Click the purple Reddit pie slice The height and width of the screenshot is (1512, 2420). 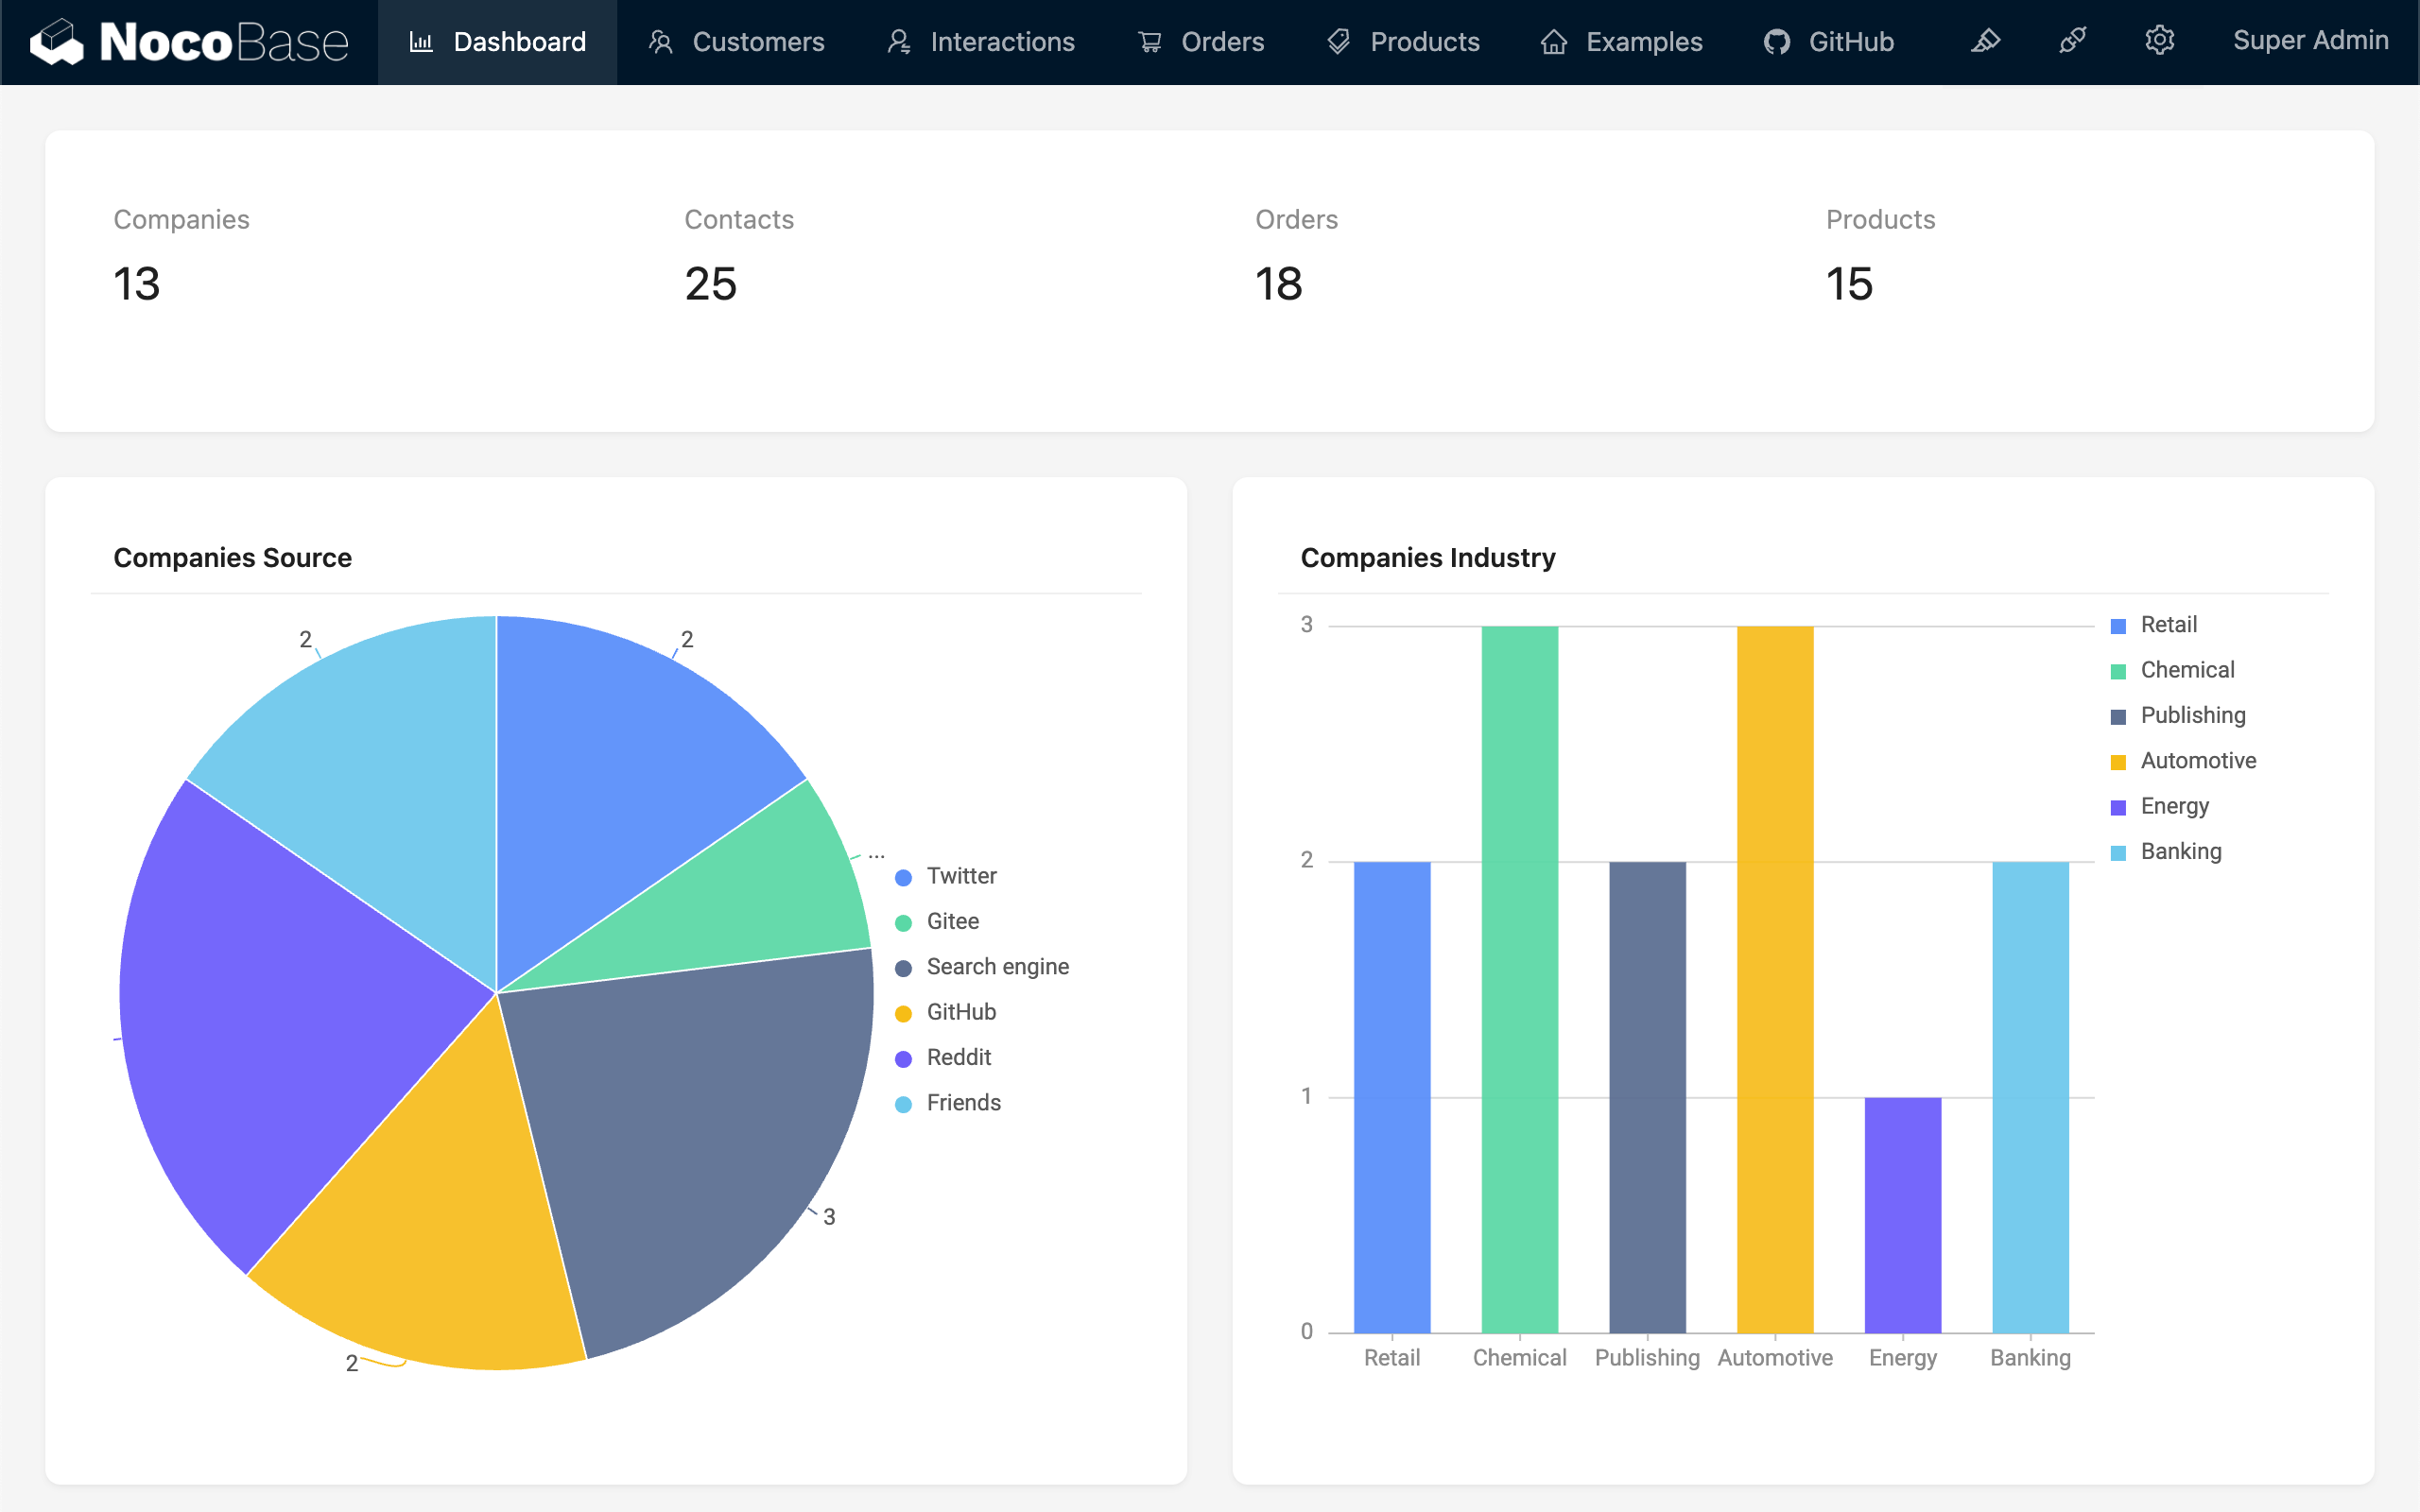[290, 1010]
